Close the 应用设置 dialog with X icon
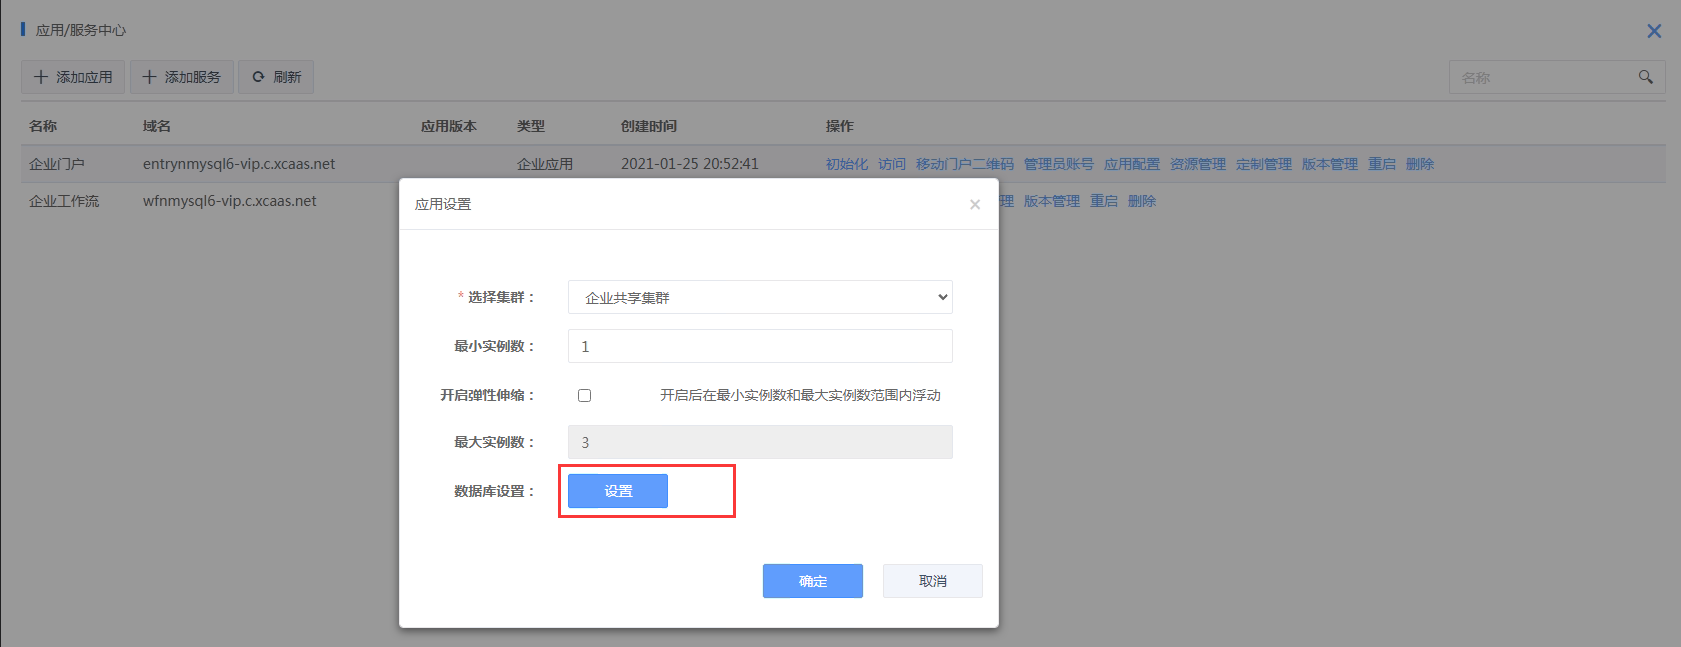The height and width of the screenshot is (647, 1681). point(975,204)
